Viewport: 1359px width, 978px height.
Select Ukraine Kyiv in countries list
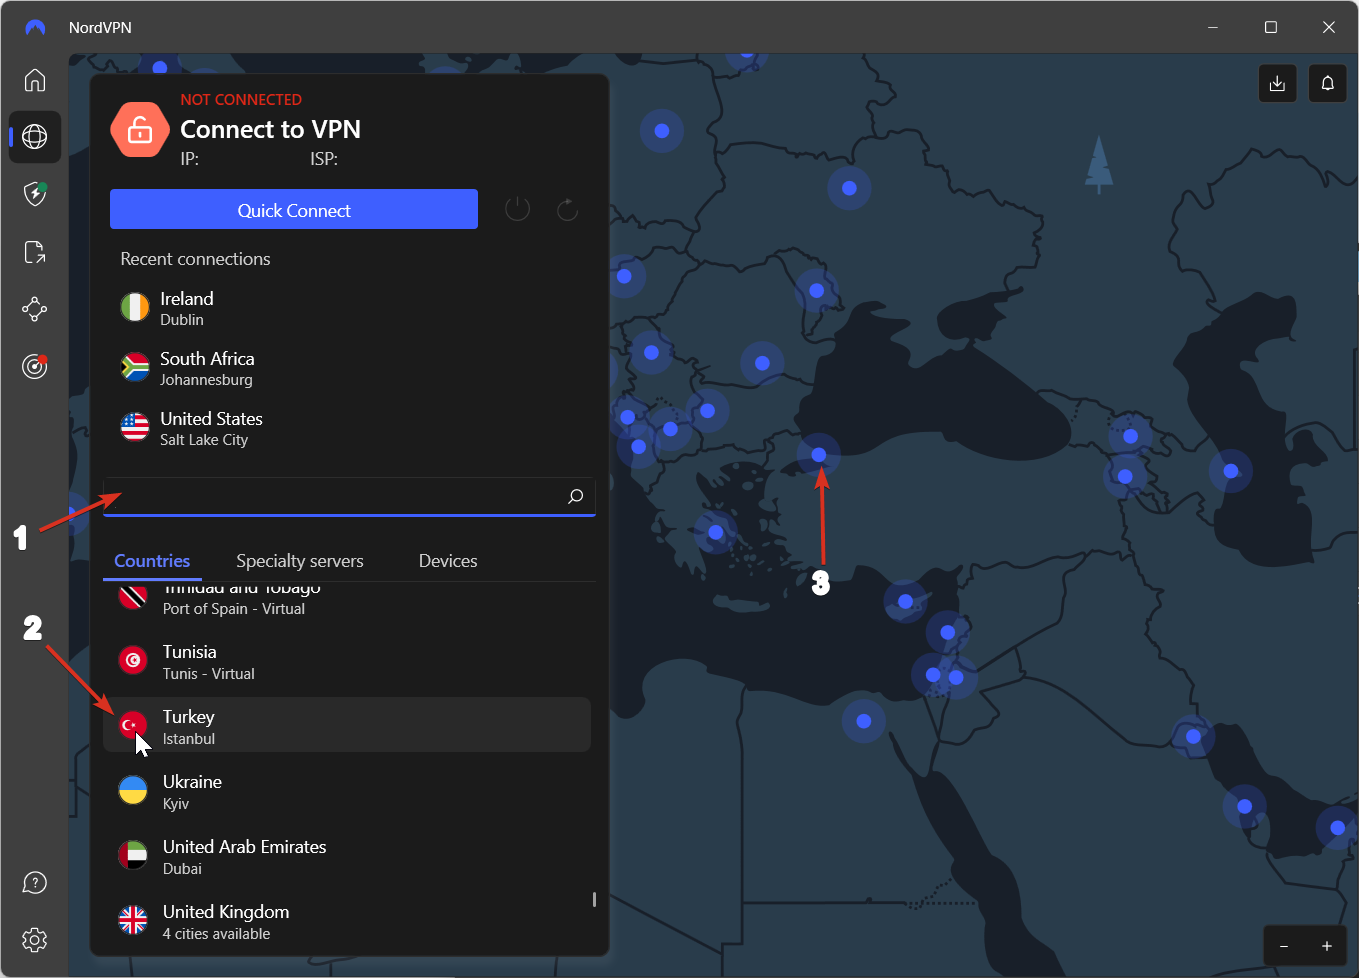tap(347, 790)
